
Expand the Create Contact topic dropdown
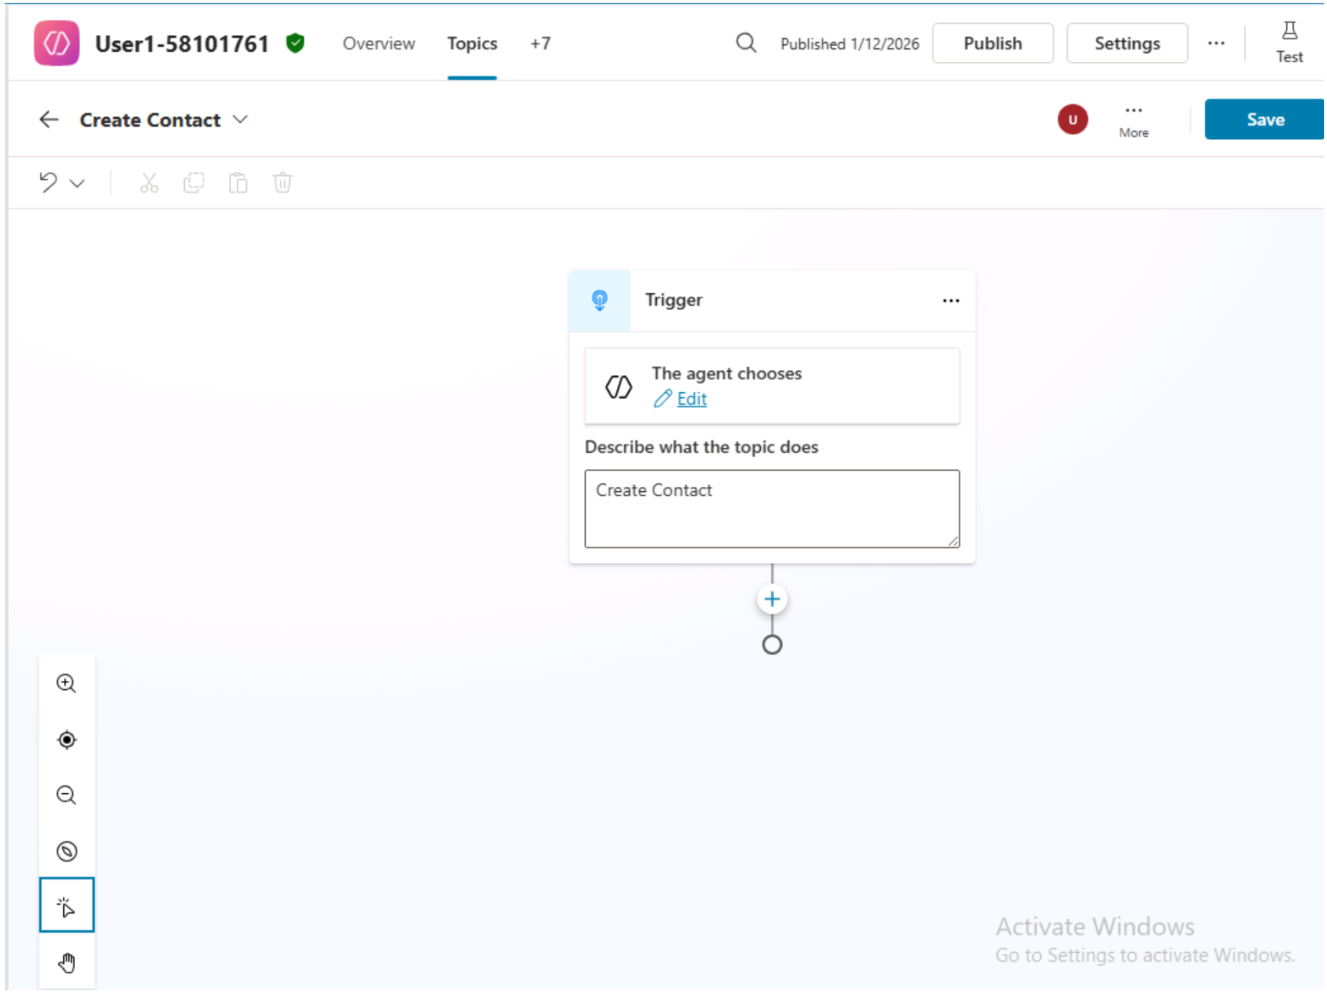[240, 120]
